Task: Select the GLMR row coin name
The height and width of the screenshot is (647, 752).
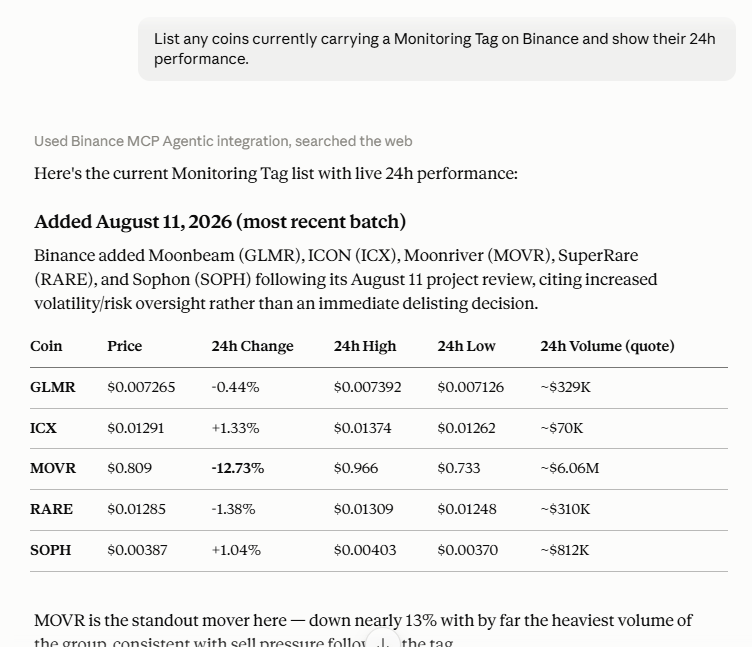Action: (53, 387)
